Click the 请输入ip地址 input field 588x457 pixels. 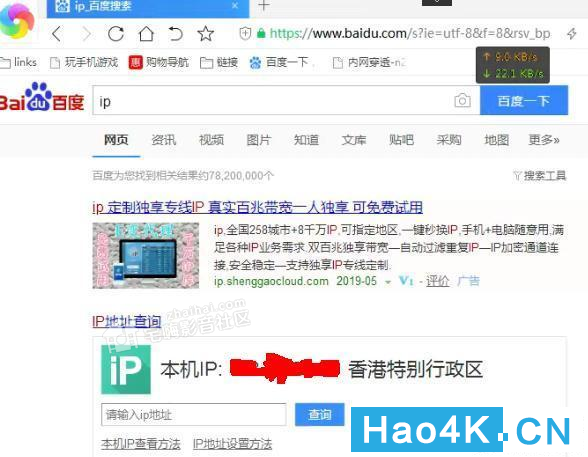click(x=194, y=414)
